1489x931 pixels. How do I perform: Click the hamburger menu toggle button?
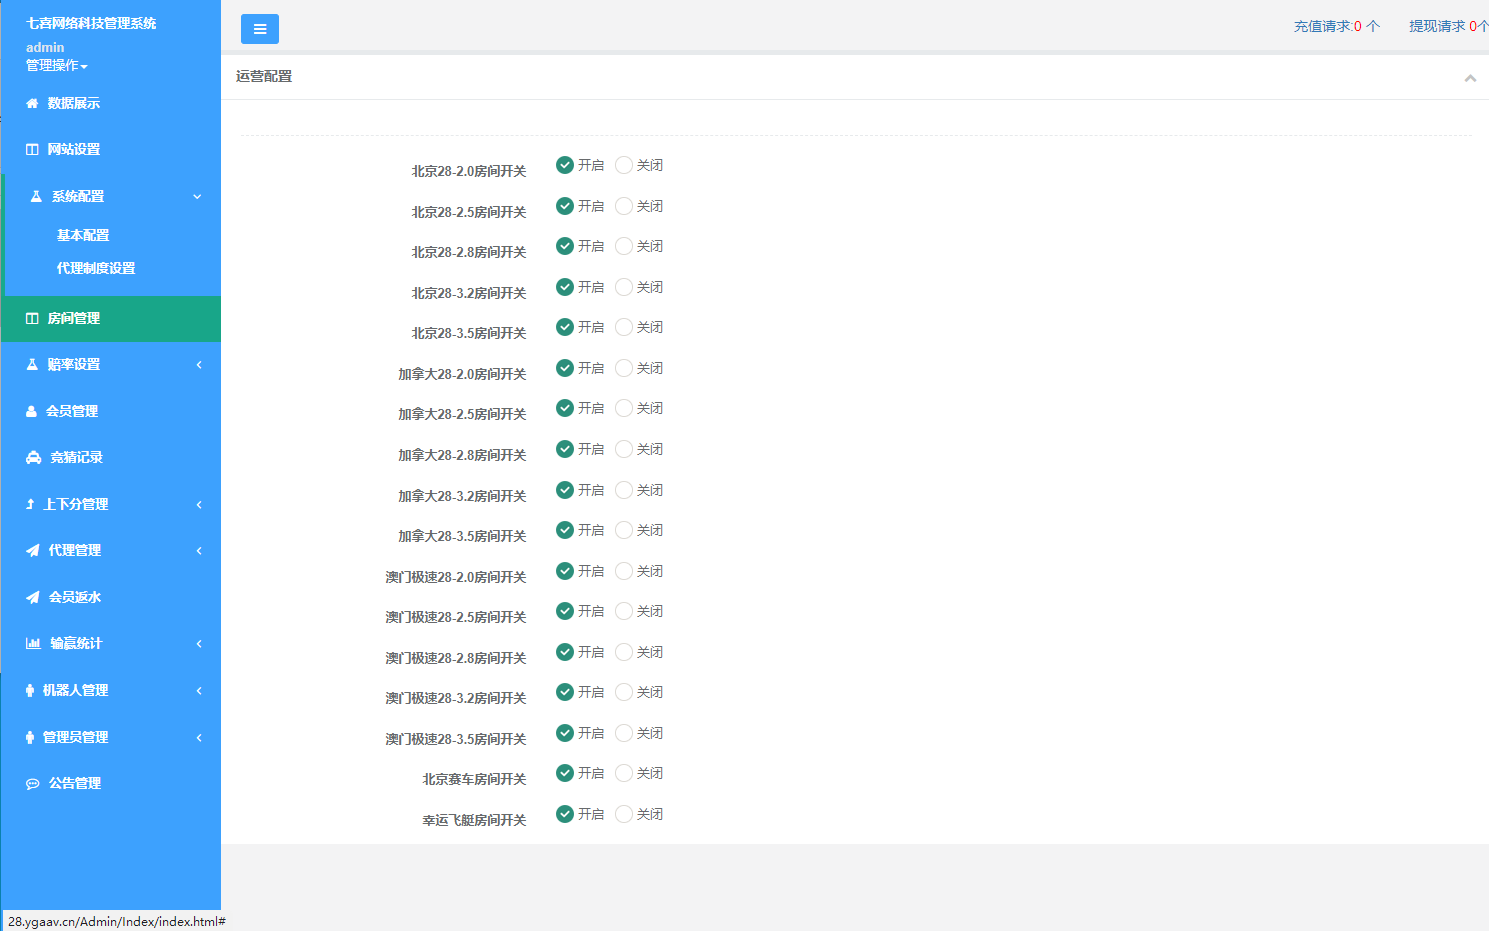coord(259,29)
